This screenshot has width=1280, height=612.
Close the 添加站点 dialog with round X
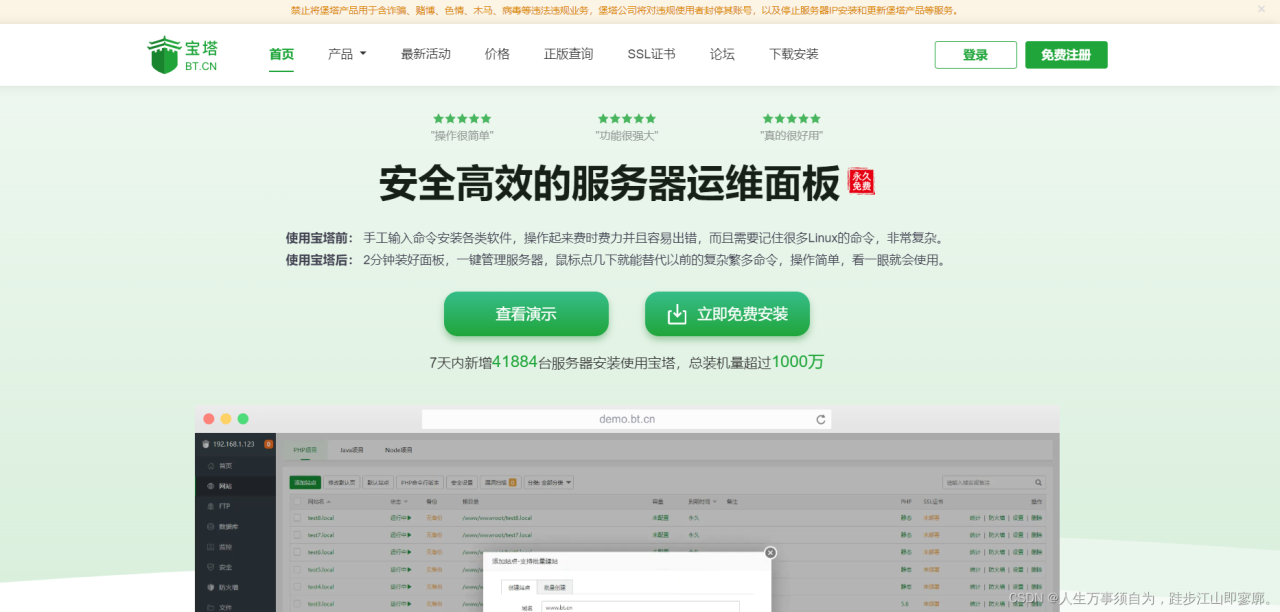(x=770, y=552)
